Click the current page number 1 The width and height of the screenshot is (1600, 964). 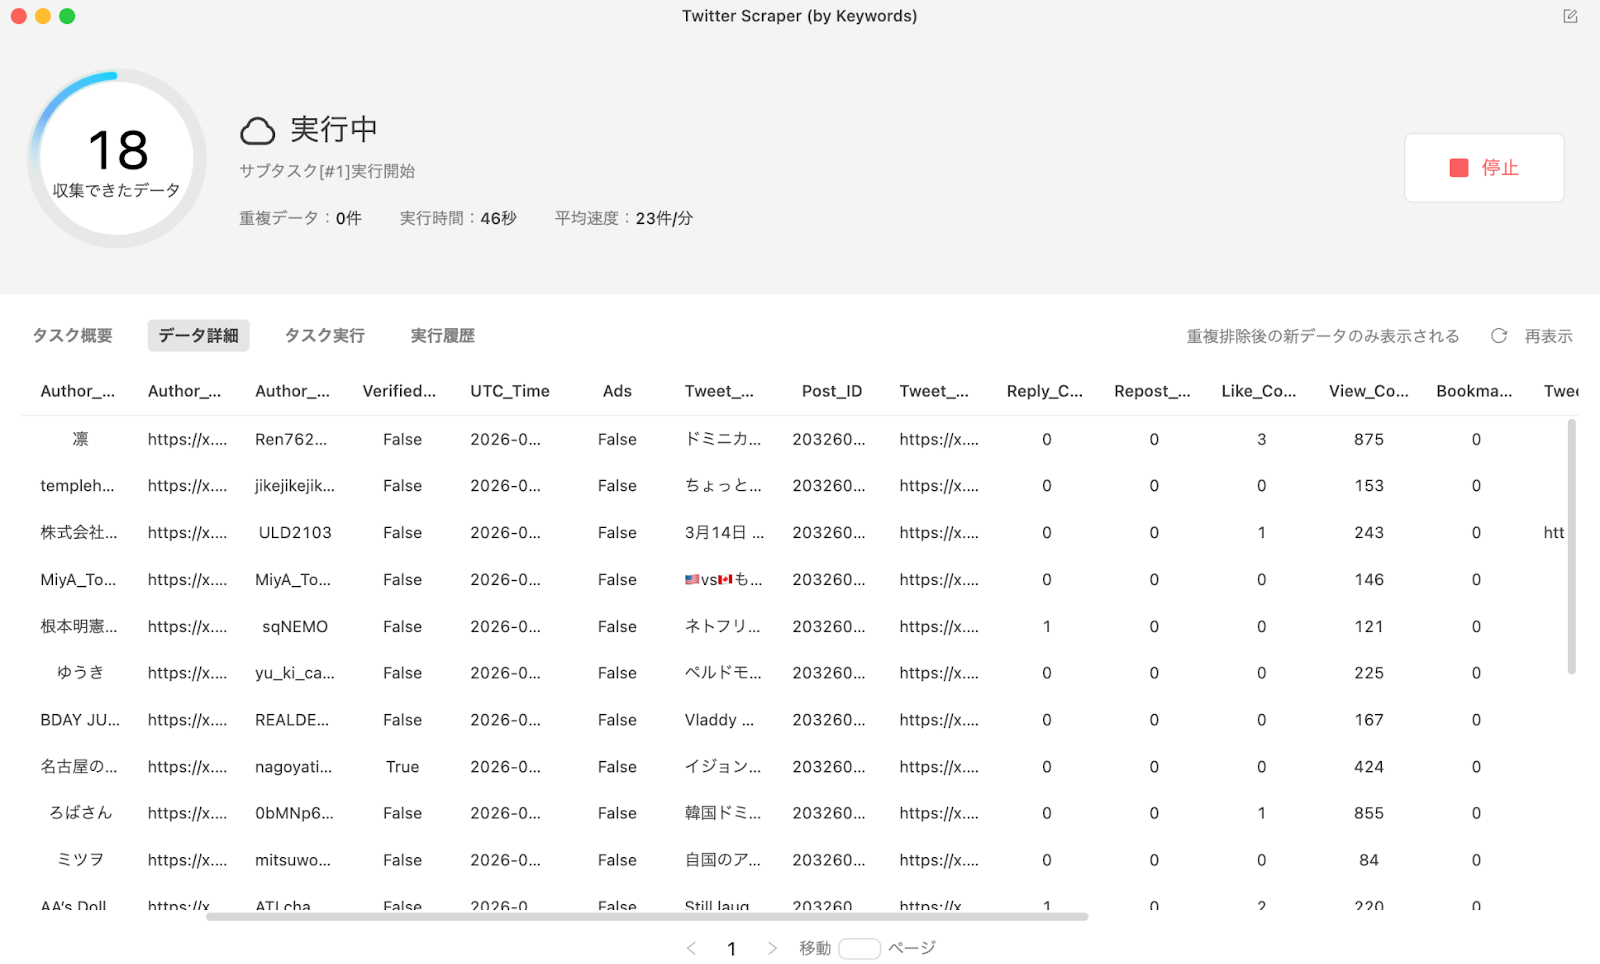tap(731, 948)
